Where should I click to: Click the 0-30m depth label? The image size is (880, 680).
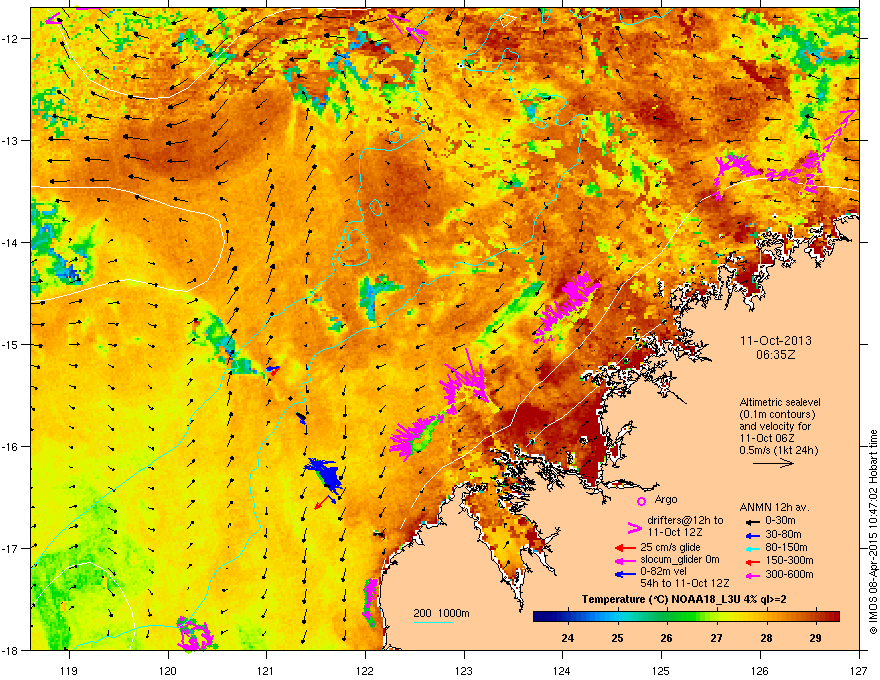[x=780, y=521]
